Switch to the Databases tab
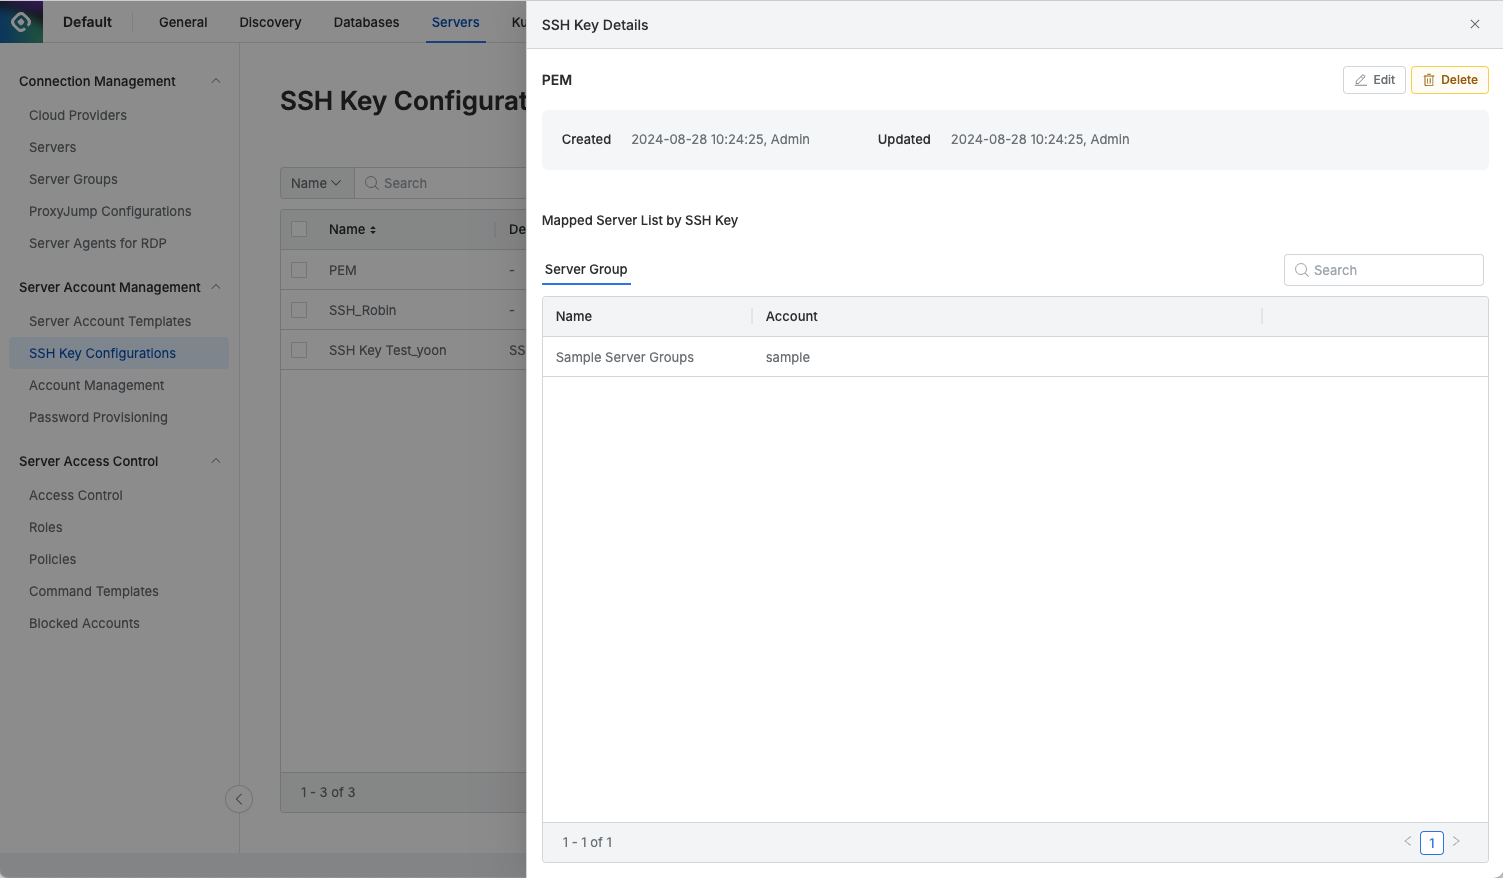The width and height of the screenshot is (1503, 878). click(x=366, y=21)
